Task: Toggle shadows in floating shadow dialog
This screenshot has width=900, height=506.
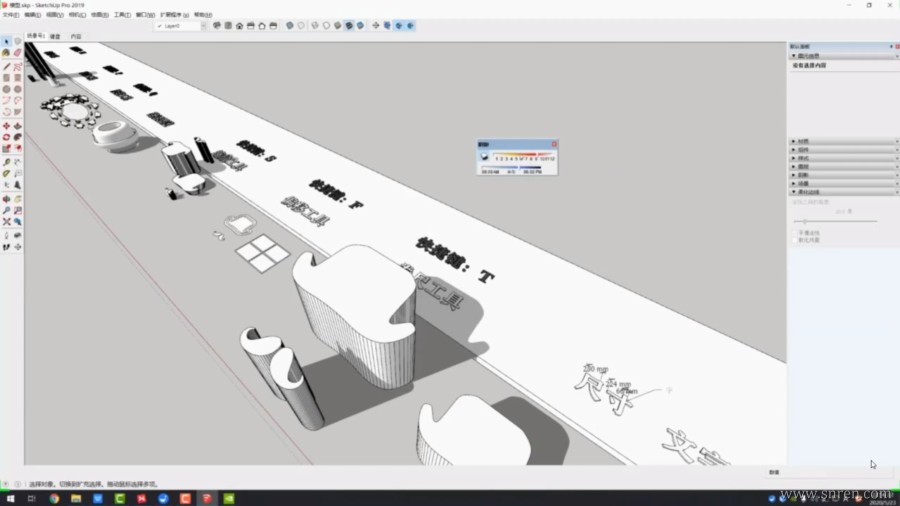Action: pos(484,157)
